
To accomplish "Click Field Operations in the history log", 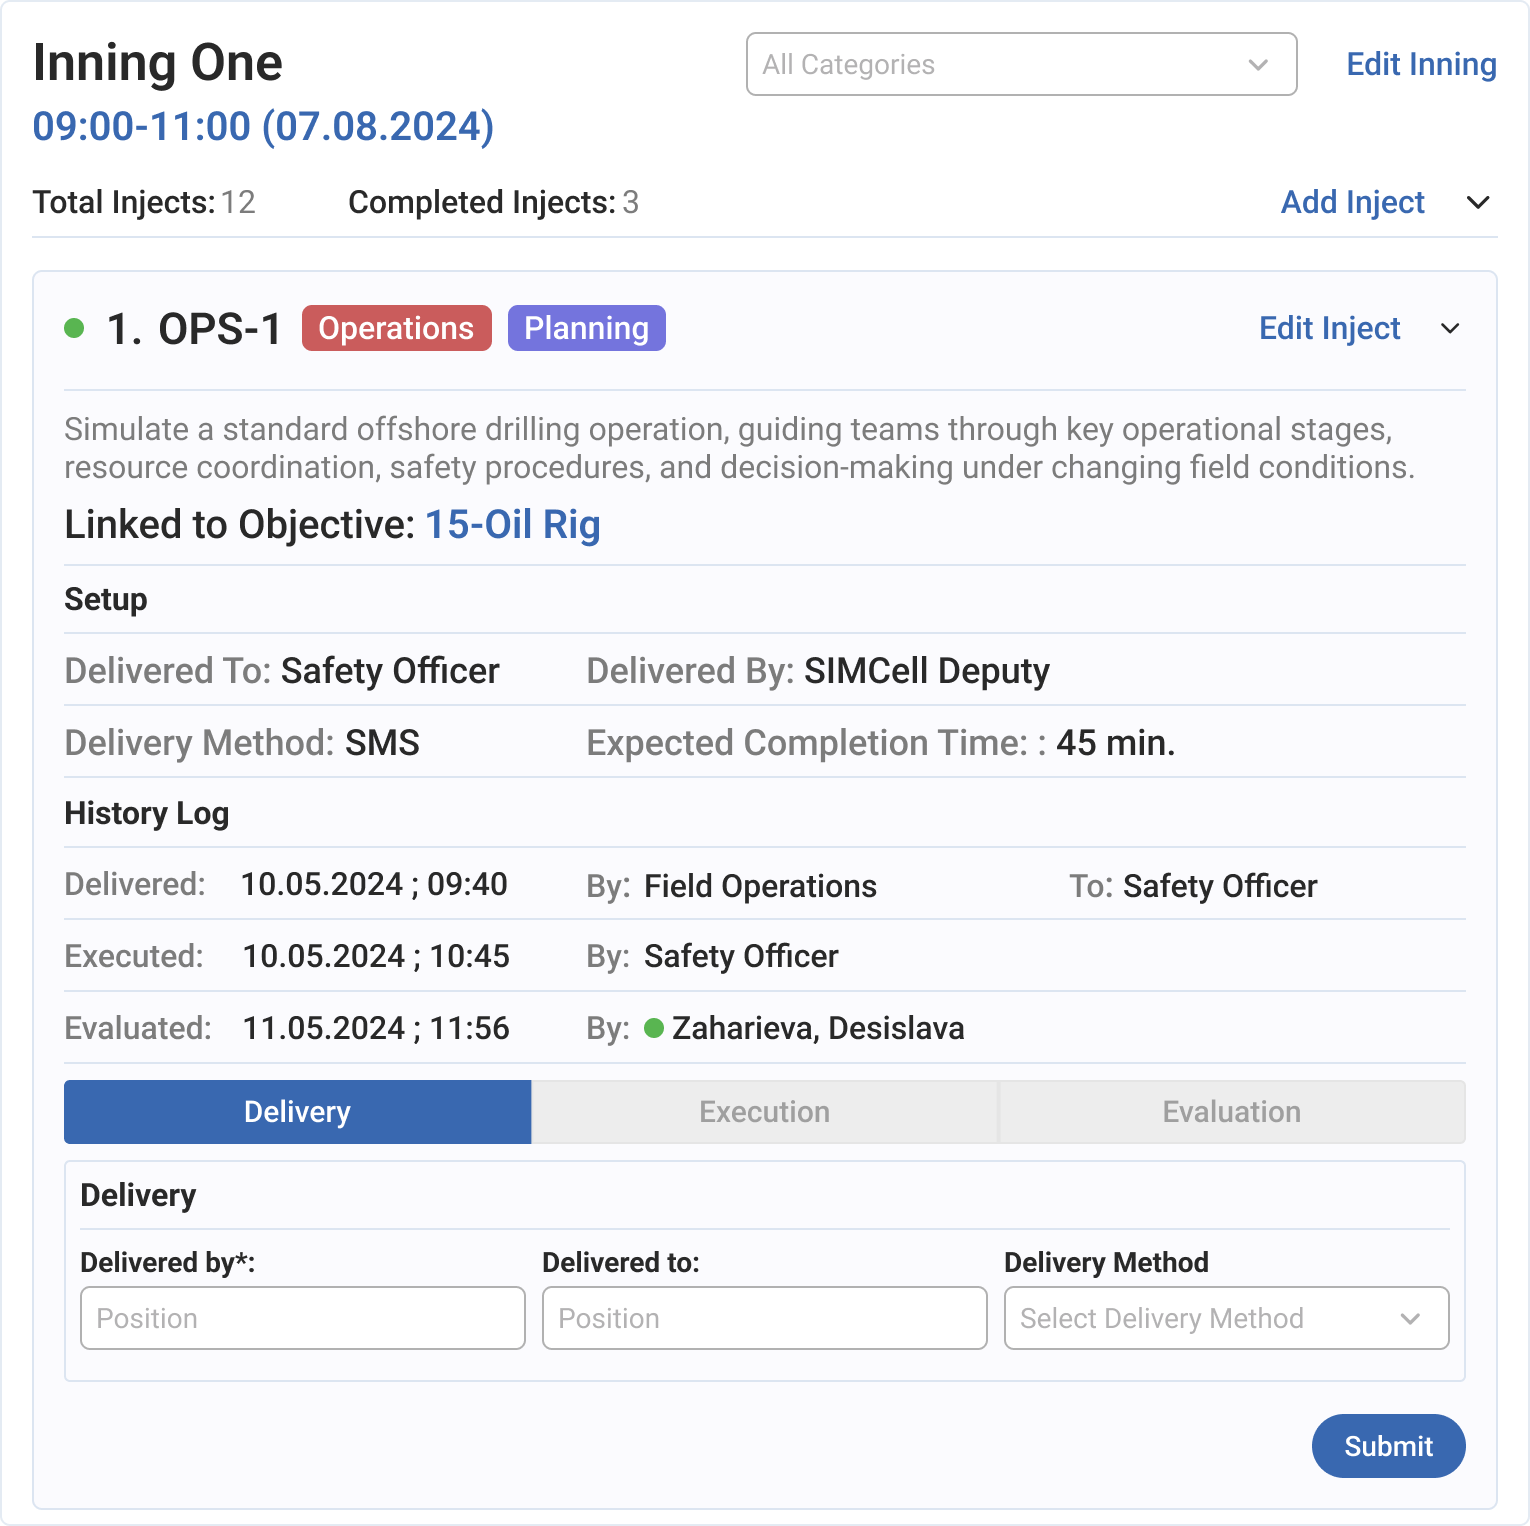I will coord(760,886).
